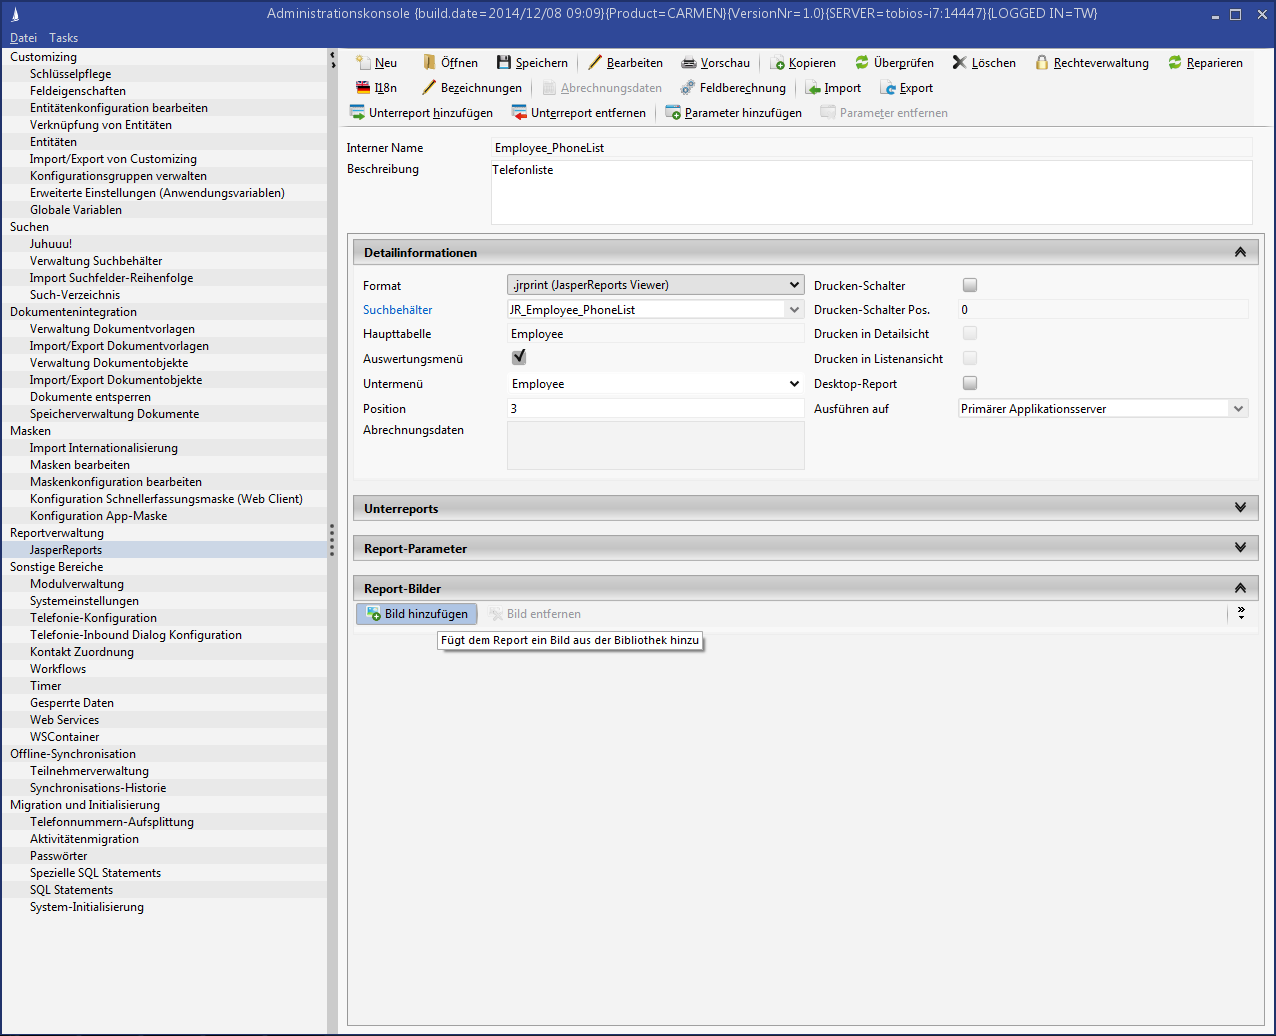Click the Speichern disk icon
1276x1036 pixels.
click(x=504, y=63)
